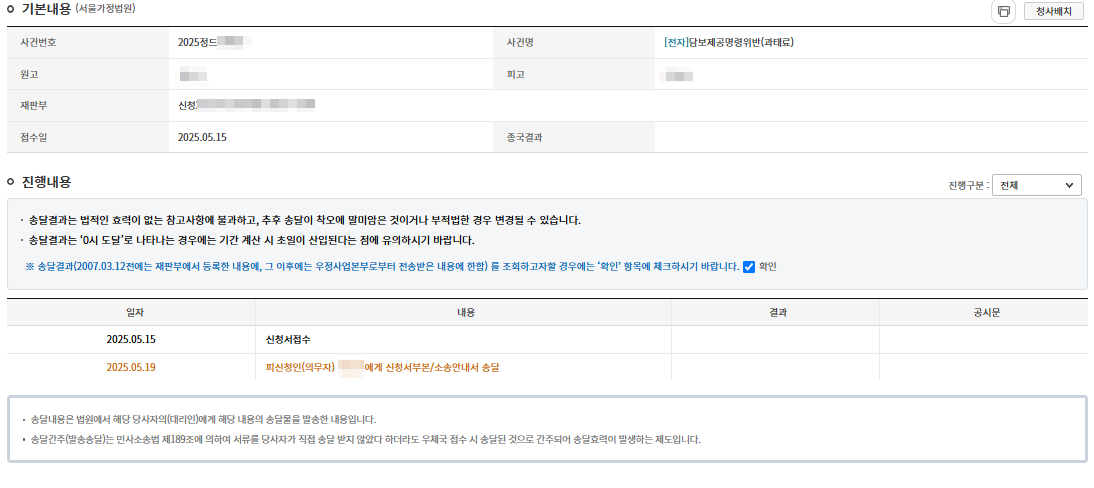This screenshot has width=1094, height=488.
Task: Select the 2025.05.19 date row
Action: [131, 367]
